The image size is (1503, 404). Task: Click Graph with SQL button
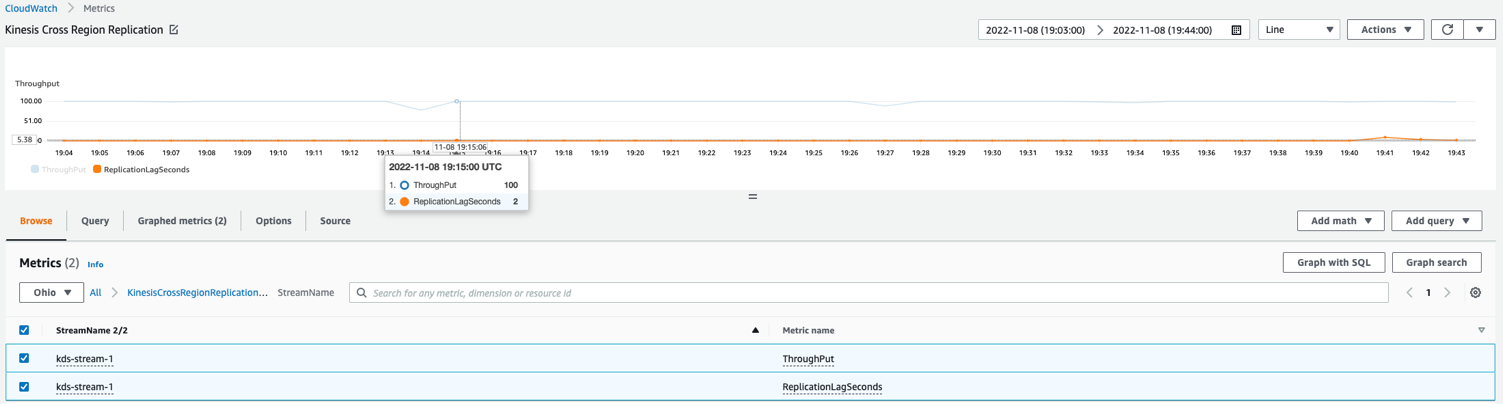click(x=1334, y=262)
